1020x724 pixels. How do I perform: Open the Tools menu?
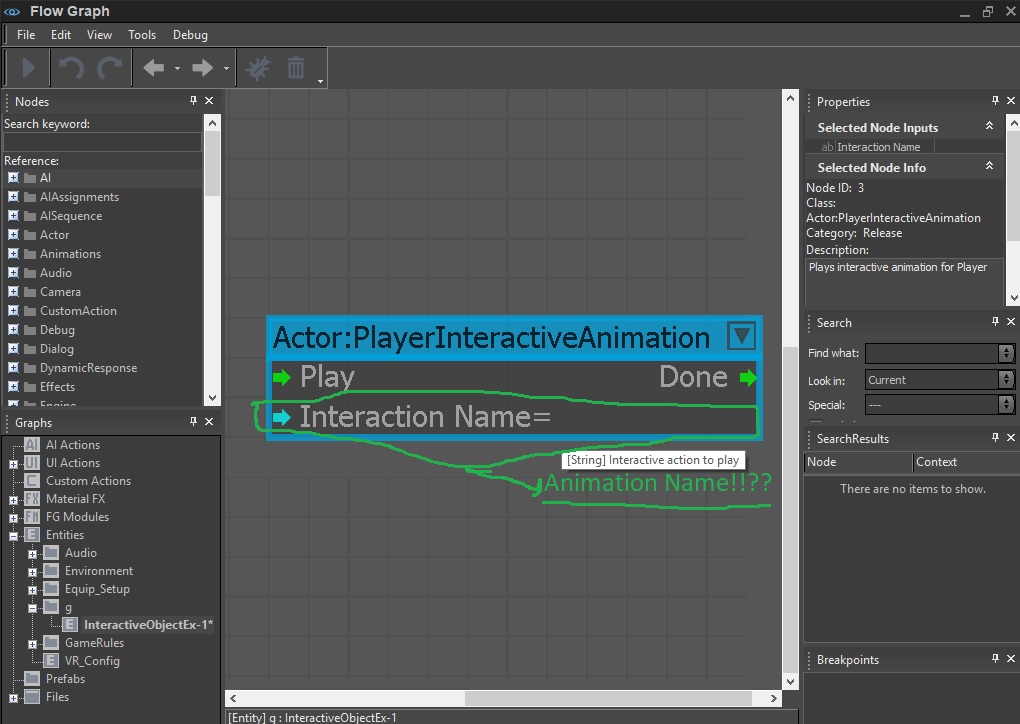click(142, 34)
